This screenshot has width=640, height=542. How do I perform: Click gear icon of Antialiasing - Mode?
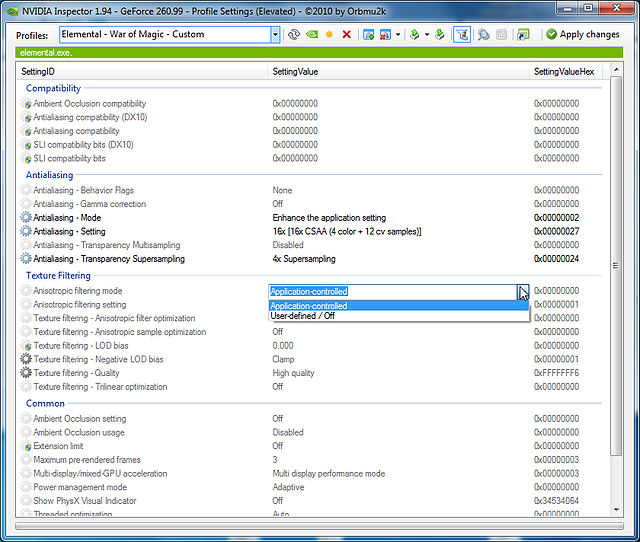point(26,218)
